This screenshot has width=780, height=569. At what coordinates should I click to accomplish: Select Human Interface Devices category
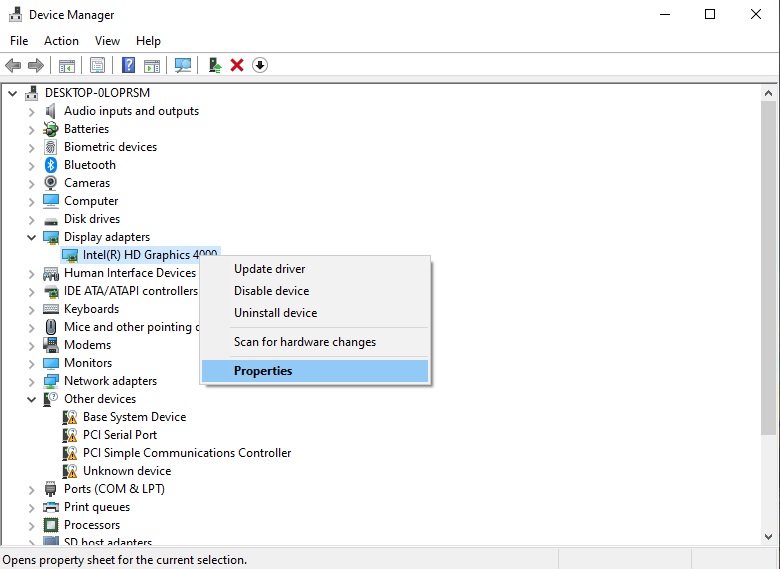pyautogui.click(x=130, y=273)
